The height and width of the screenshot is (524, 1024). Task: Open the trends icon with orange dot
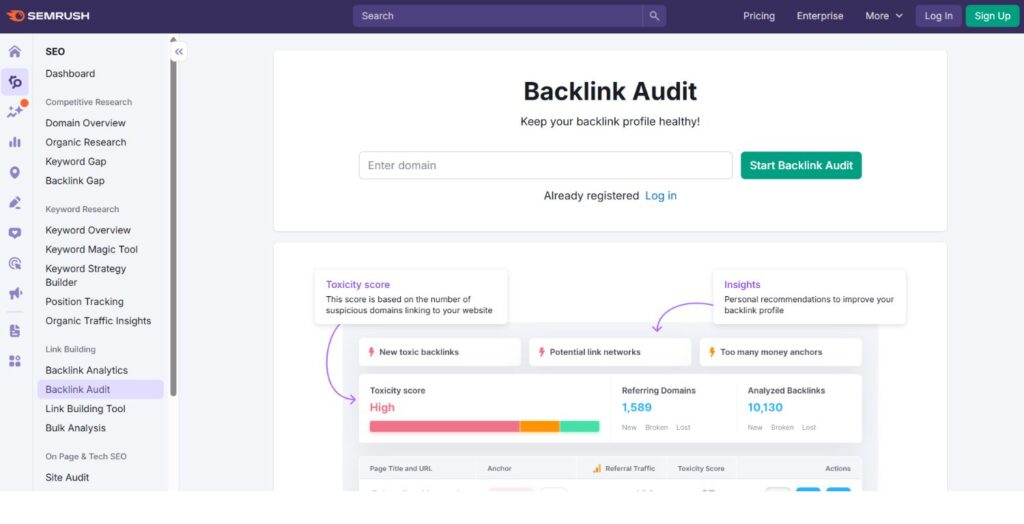coord(15,111)
